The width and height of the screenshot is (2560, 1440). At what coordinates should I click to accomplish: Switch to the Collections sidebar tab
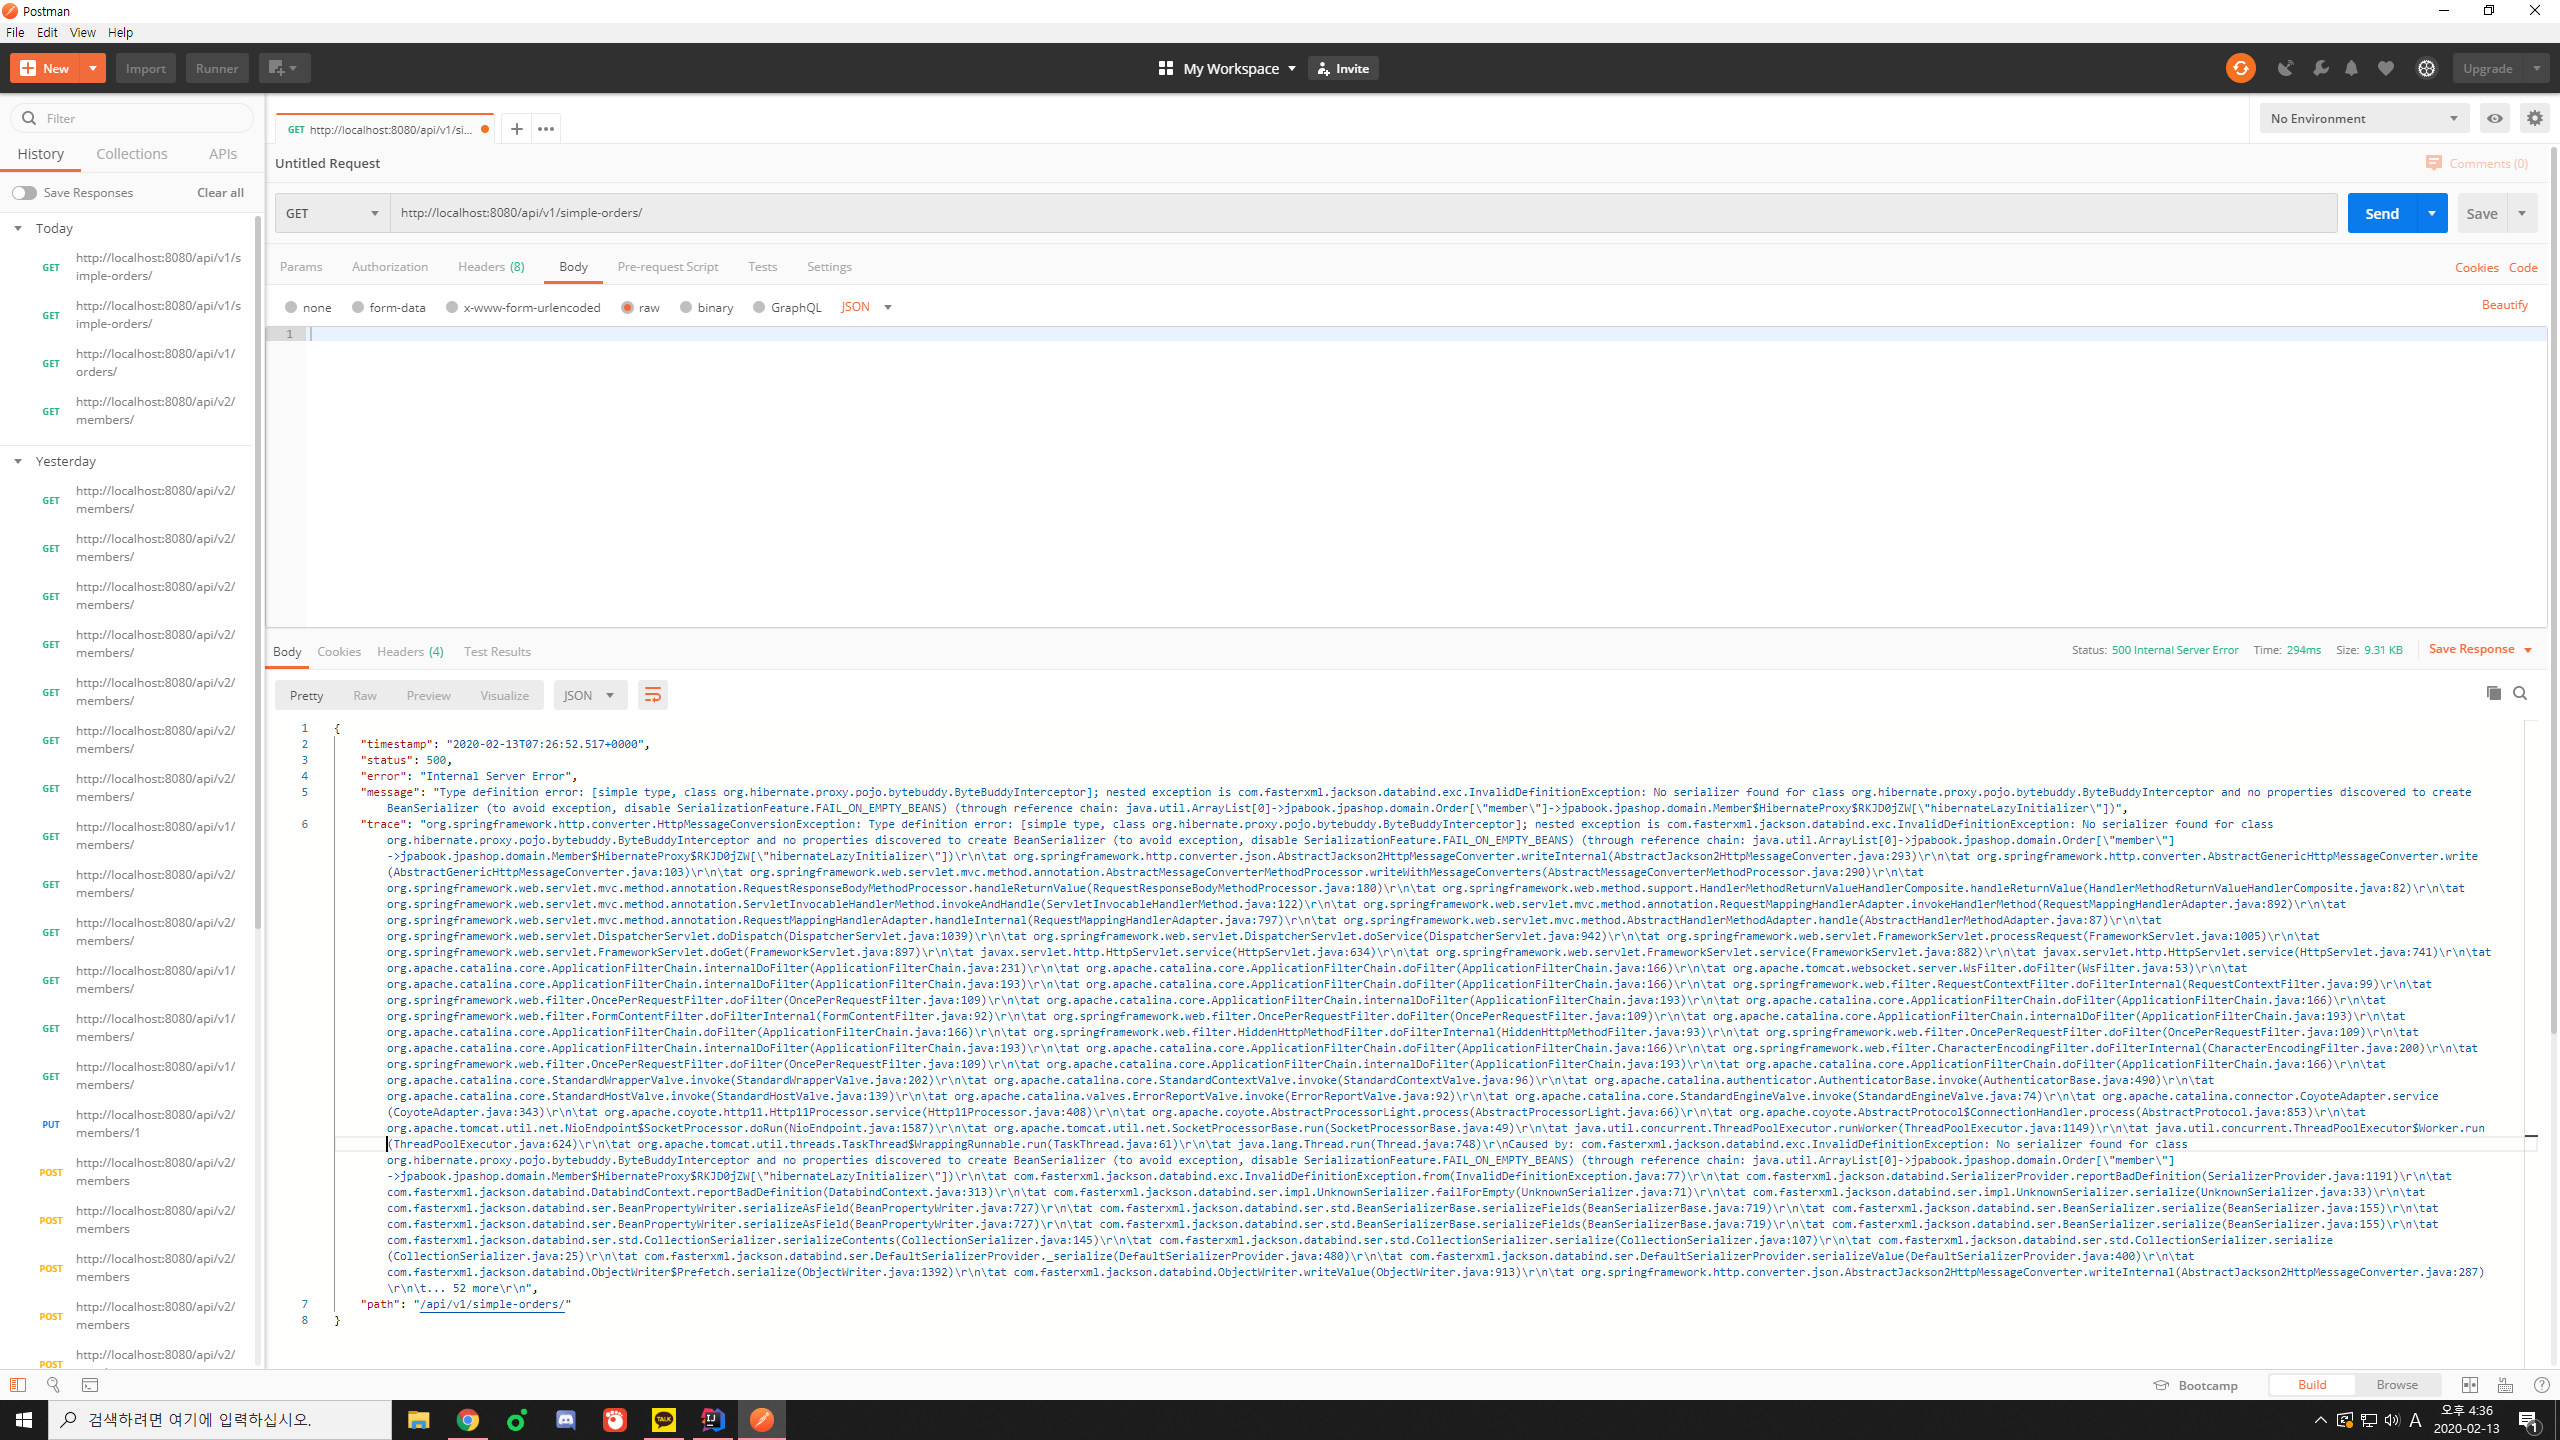click(132, 153)
